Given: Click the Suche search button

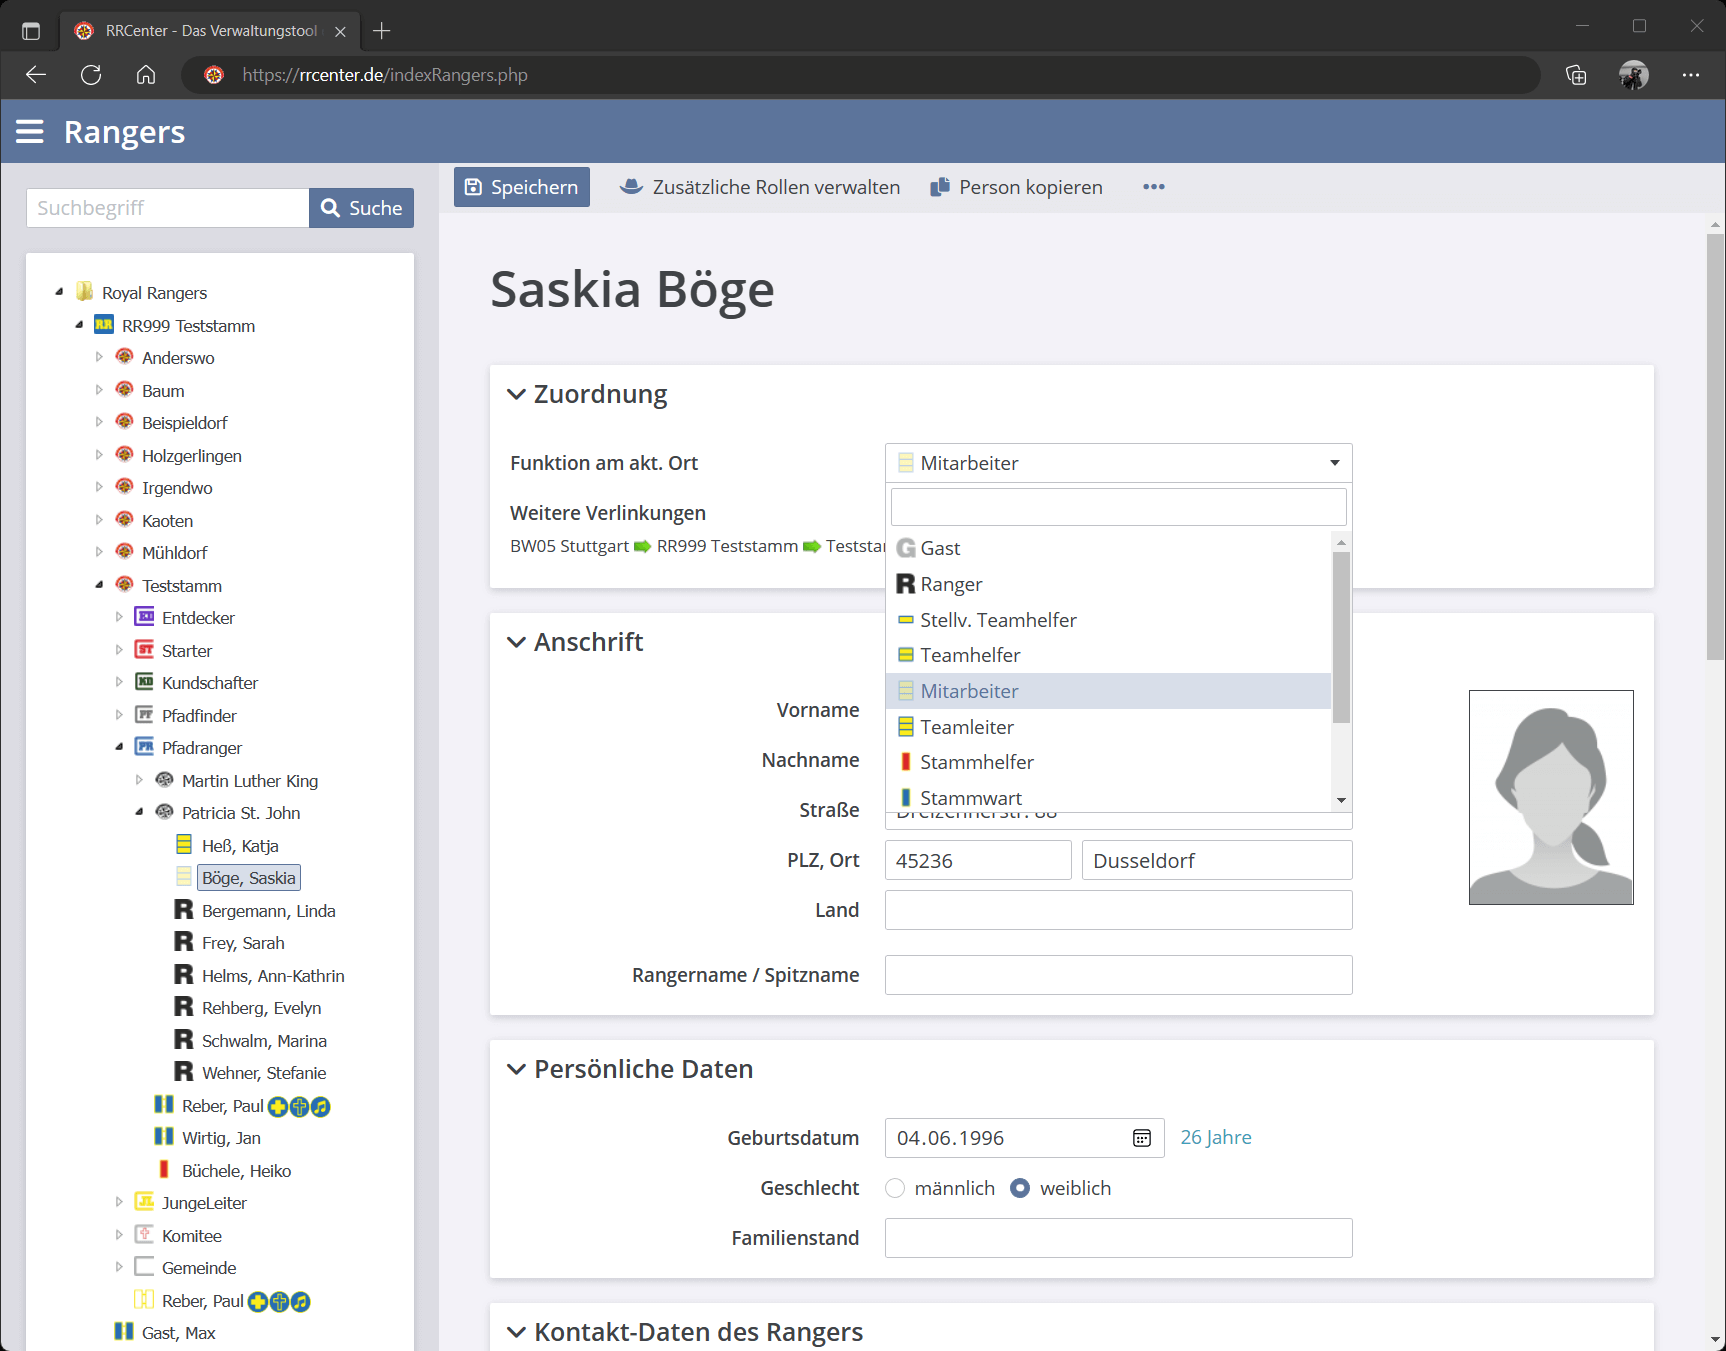Looking at the screenshot, I should coord(361,208).
